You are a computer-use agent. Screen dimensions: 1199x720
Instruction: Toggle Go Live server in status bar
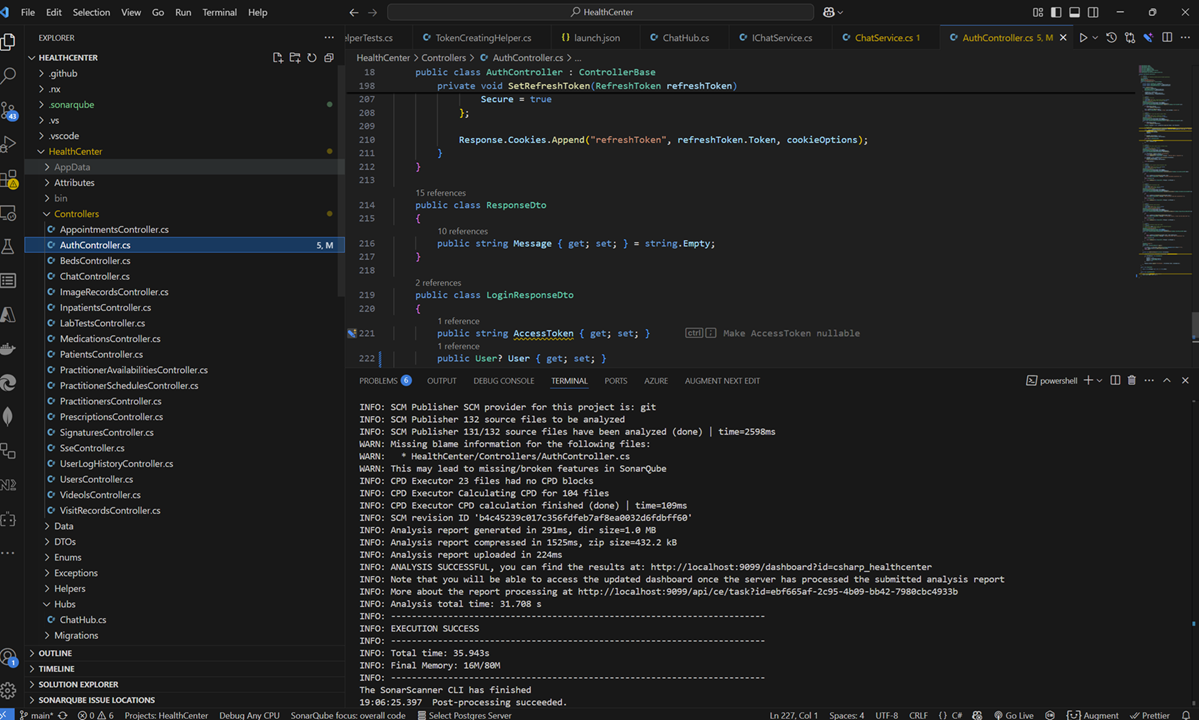point(1013,715)
